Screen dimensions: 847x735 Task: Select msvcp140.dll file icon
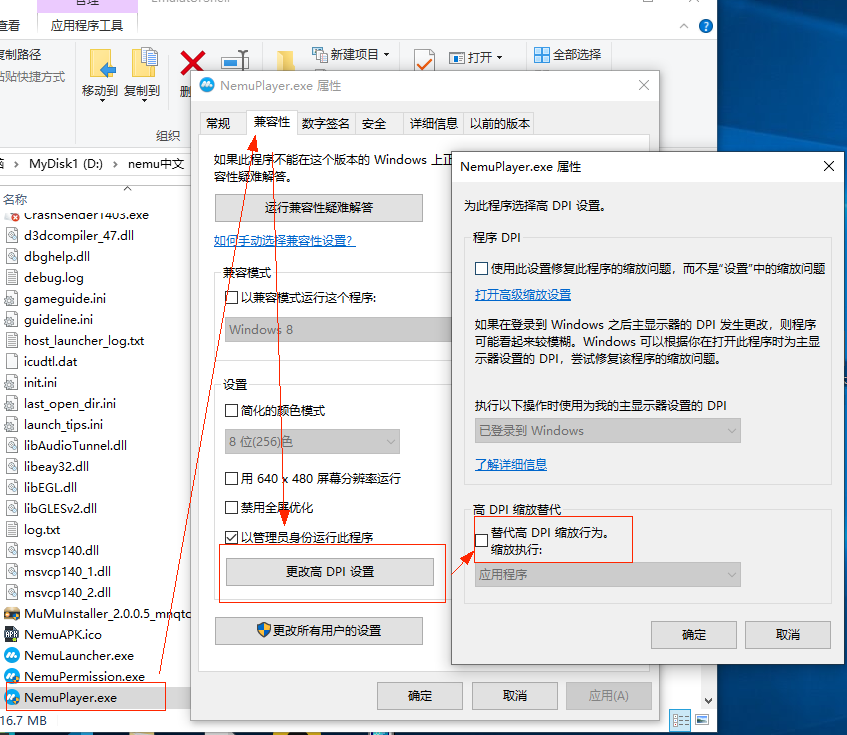(x=12, y=551)
